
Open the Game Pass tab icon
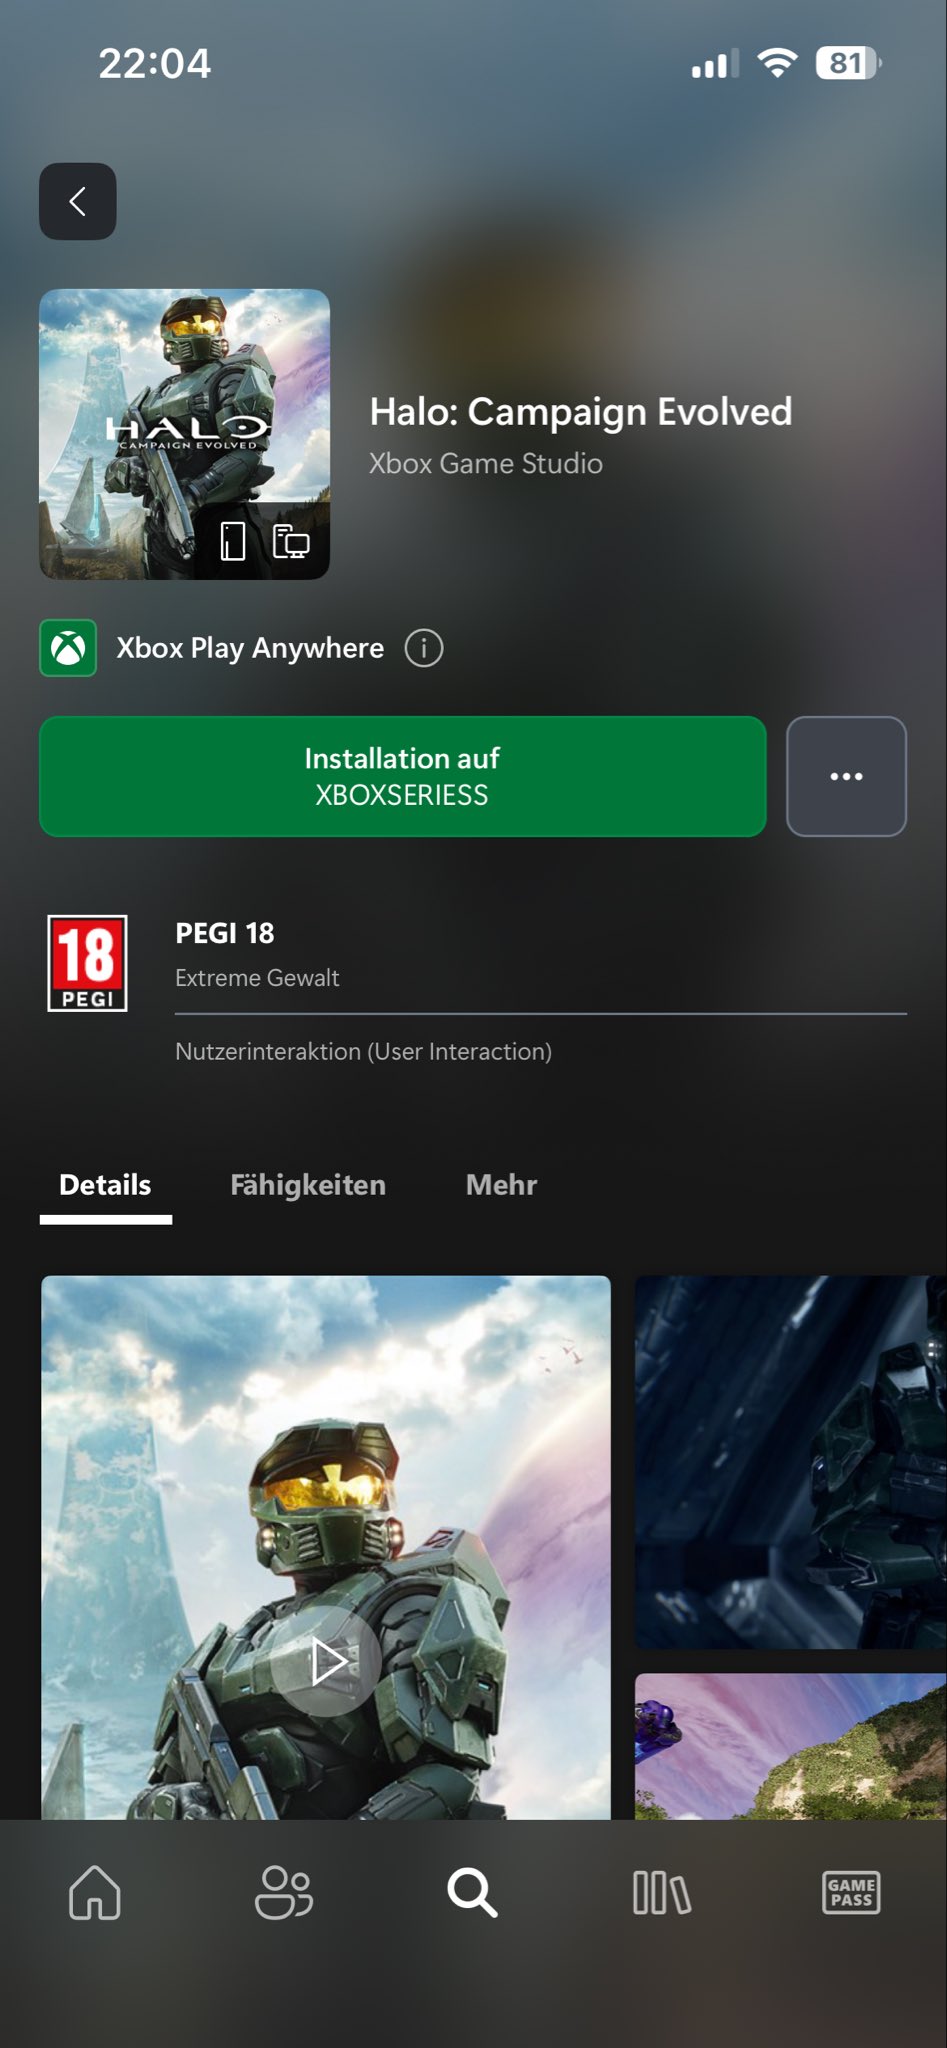[x=851, y=1893]
